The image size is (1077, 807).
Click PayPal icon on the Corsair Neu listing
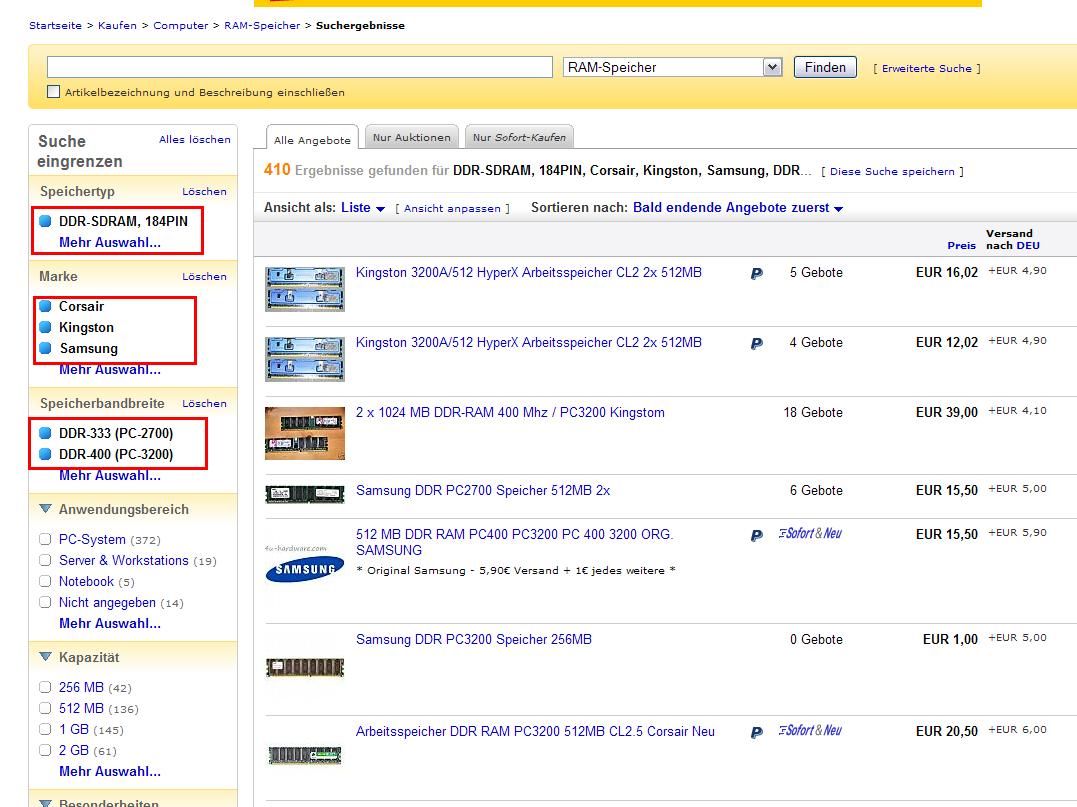(x=756, y=732)
